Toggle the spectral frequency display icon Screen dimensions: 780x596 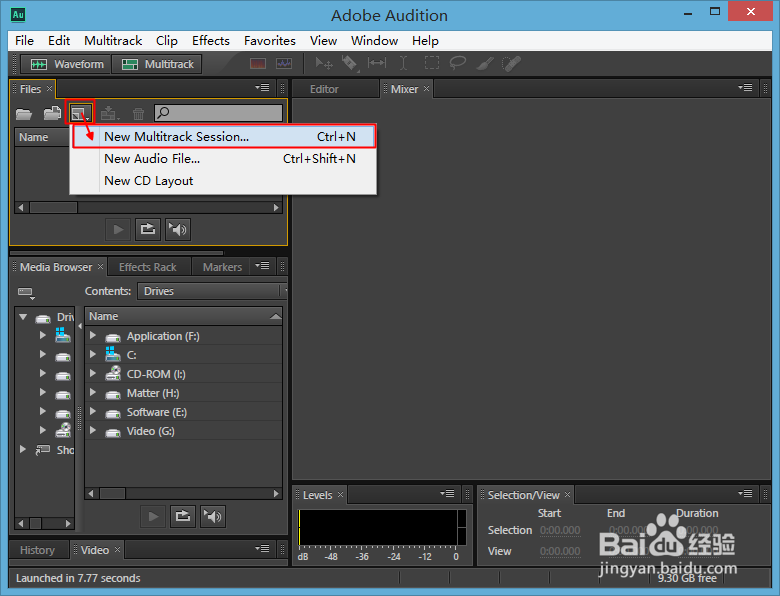258,64
